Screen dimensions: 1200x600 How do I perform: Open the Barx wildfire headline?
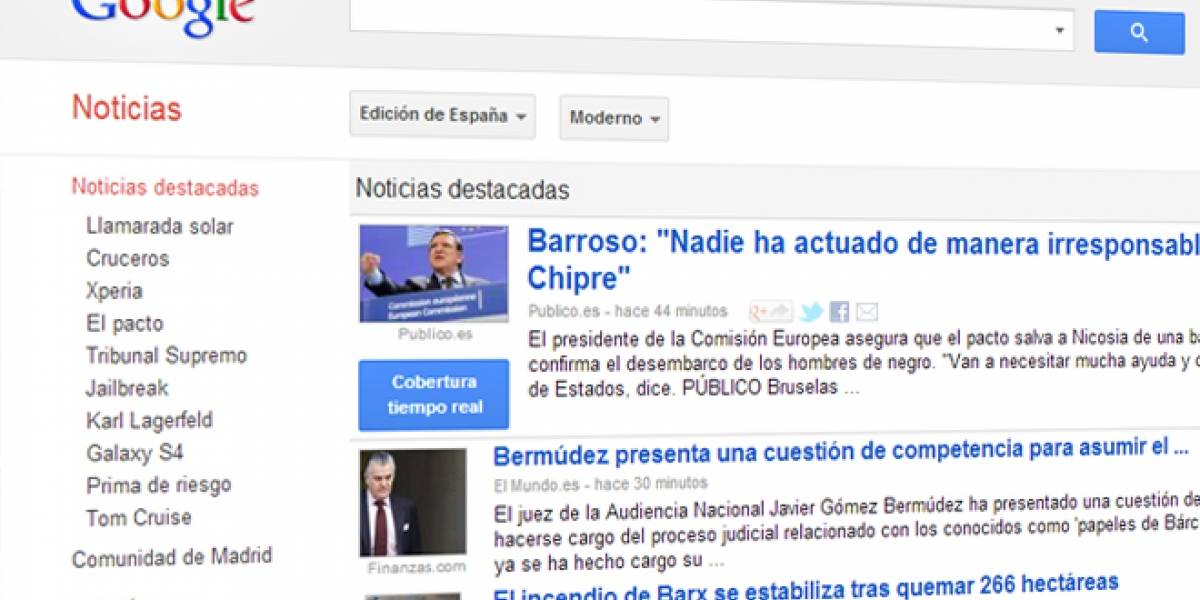click(806, 586)
